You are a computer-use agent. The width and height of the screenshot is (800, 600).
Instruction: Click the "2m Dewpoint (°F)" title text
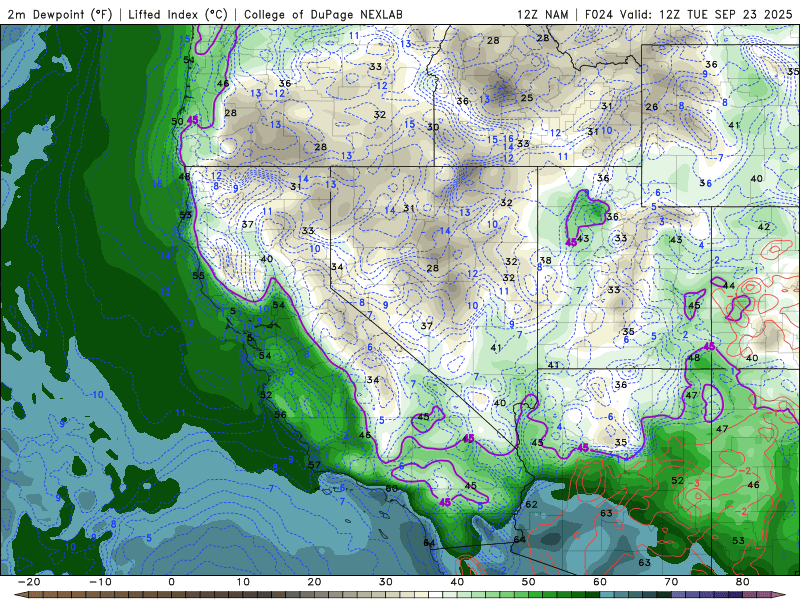[x=60, y=14]
